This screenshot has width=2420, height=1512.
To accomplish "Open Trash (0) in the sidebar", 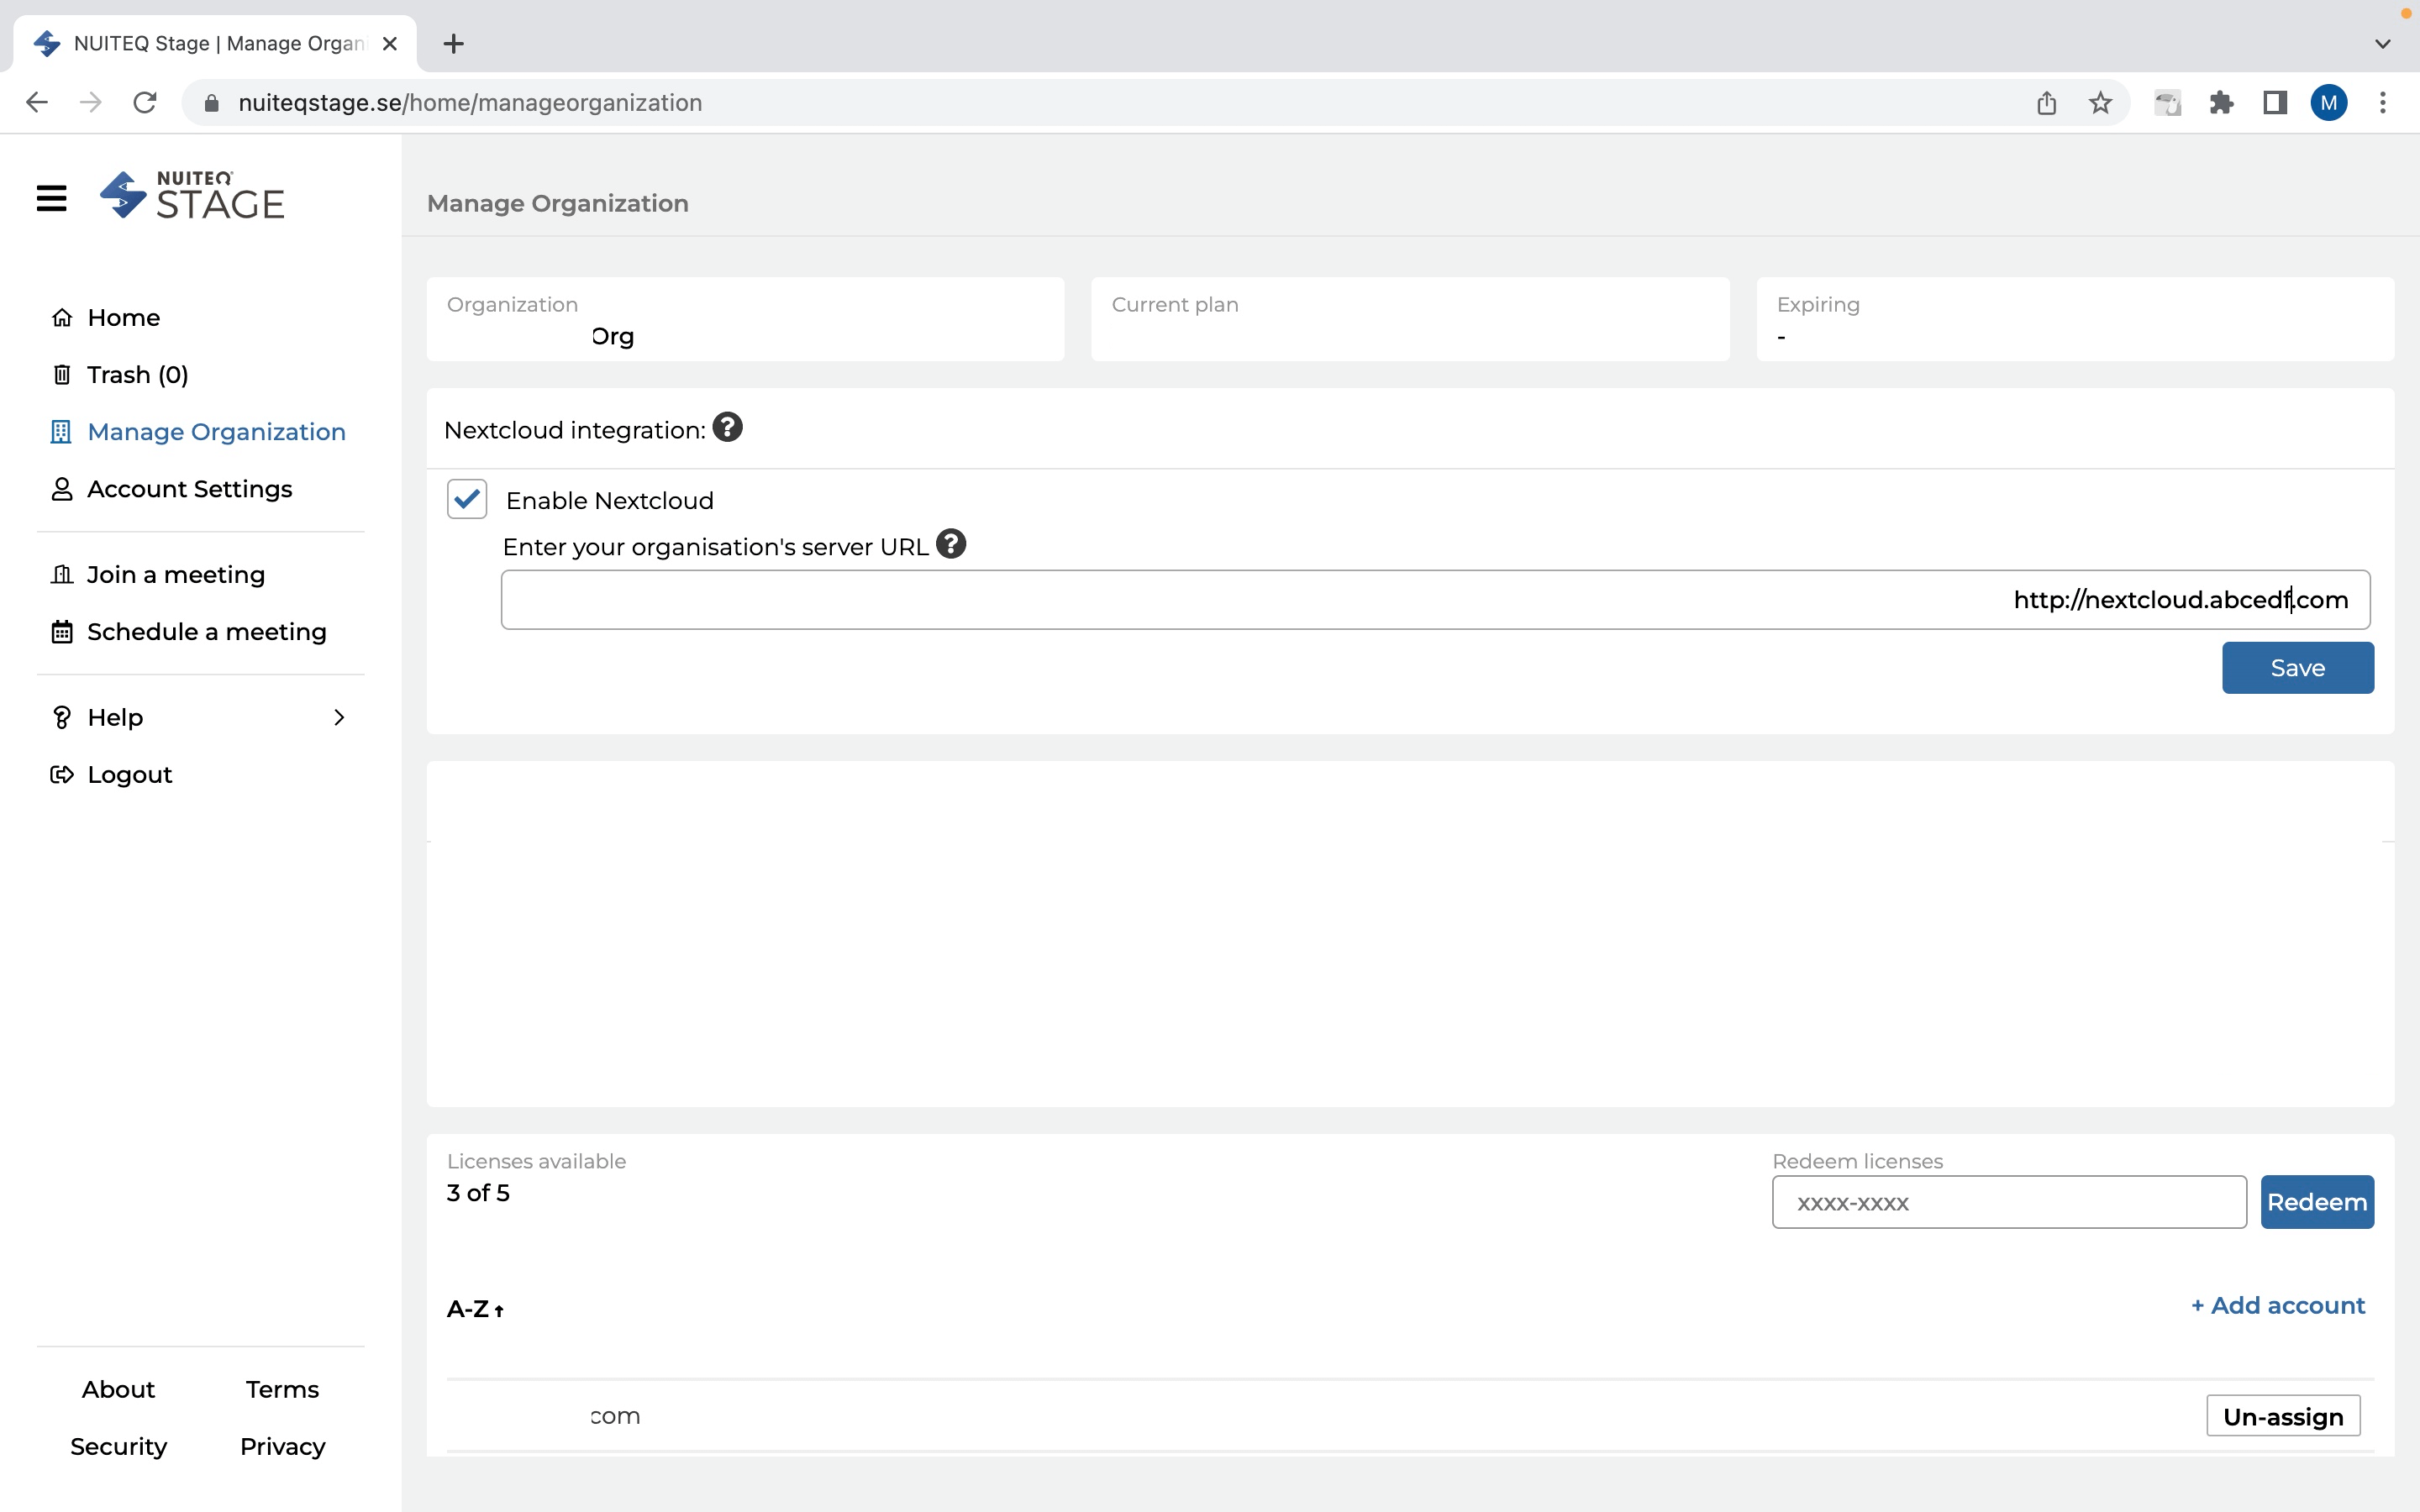I will pos(137,374).
